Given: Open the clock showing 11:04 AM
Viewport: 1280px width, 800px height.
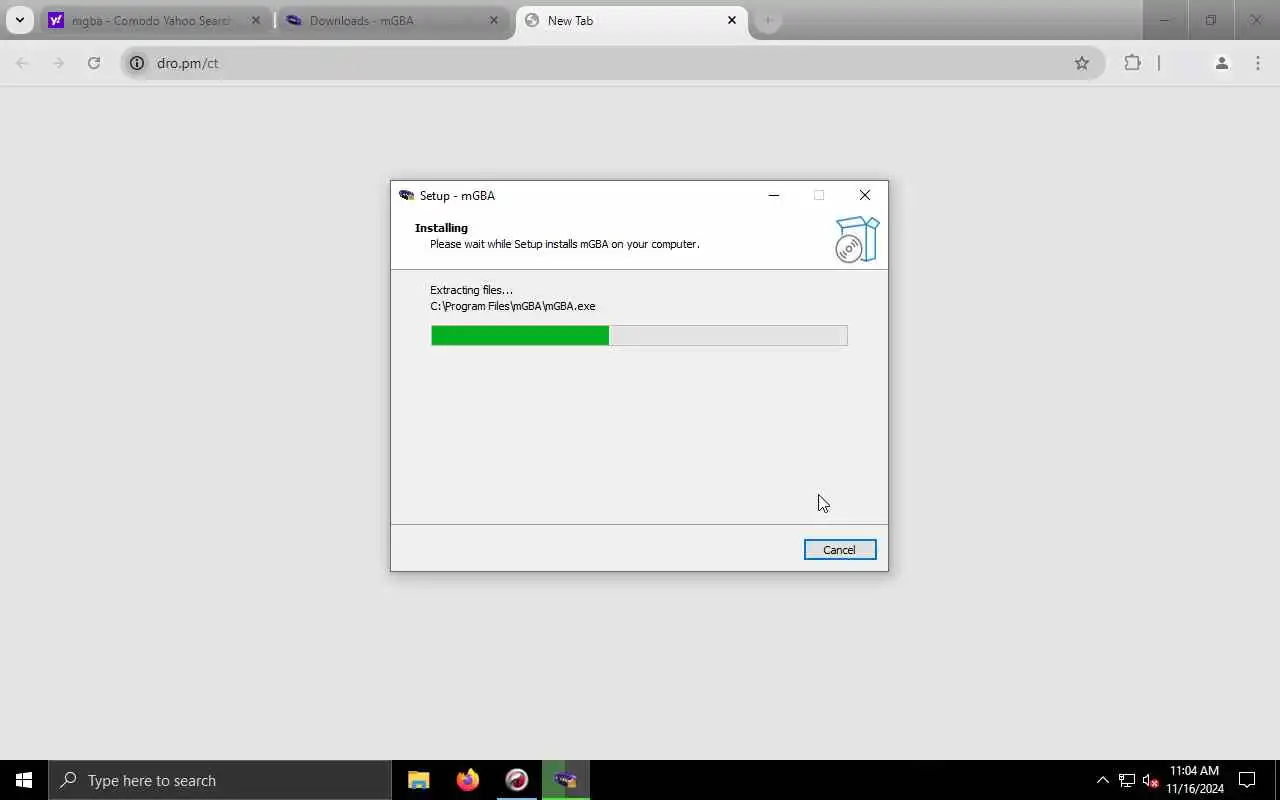Looking at the screenshot, I should tap(1195, 780).
